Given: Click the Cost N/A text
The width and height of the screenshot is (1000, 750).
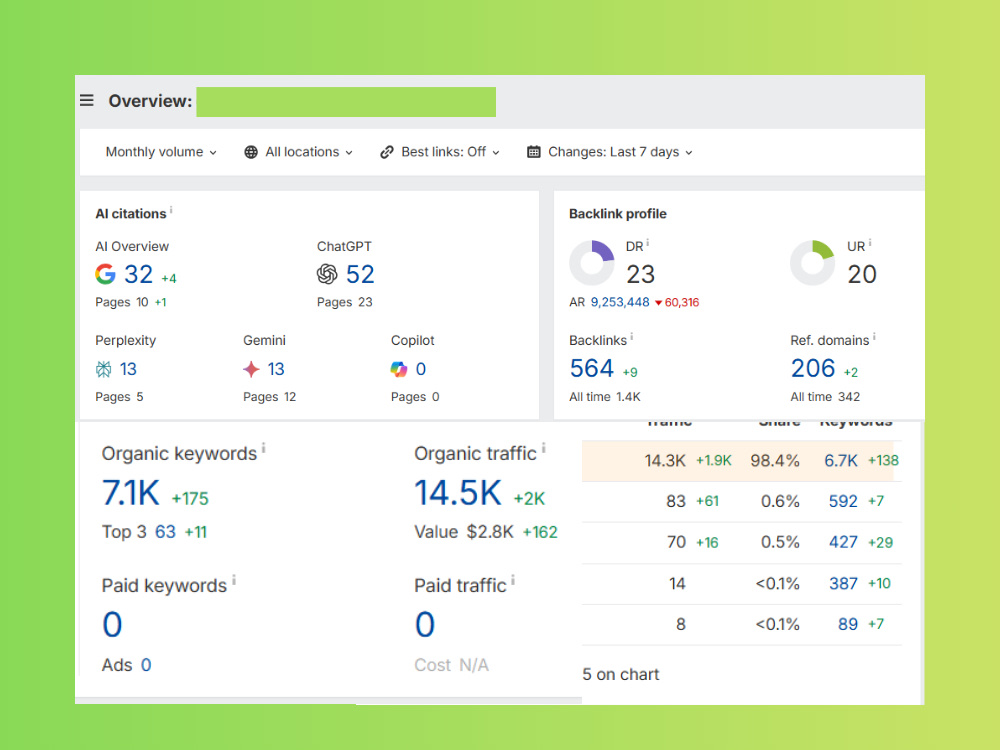Looking at the screenshot, I should pyautogui.click(x=452, y=665).
